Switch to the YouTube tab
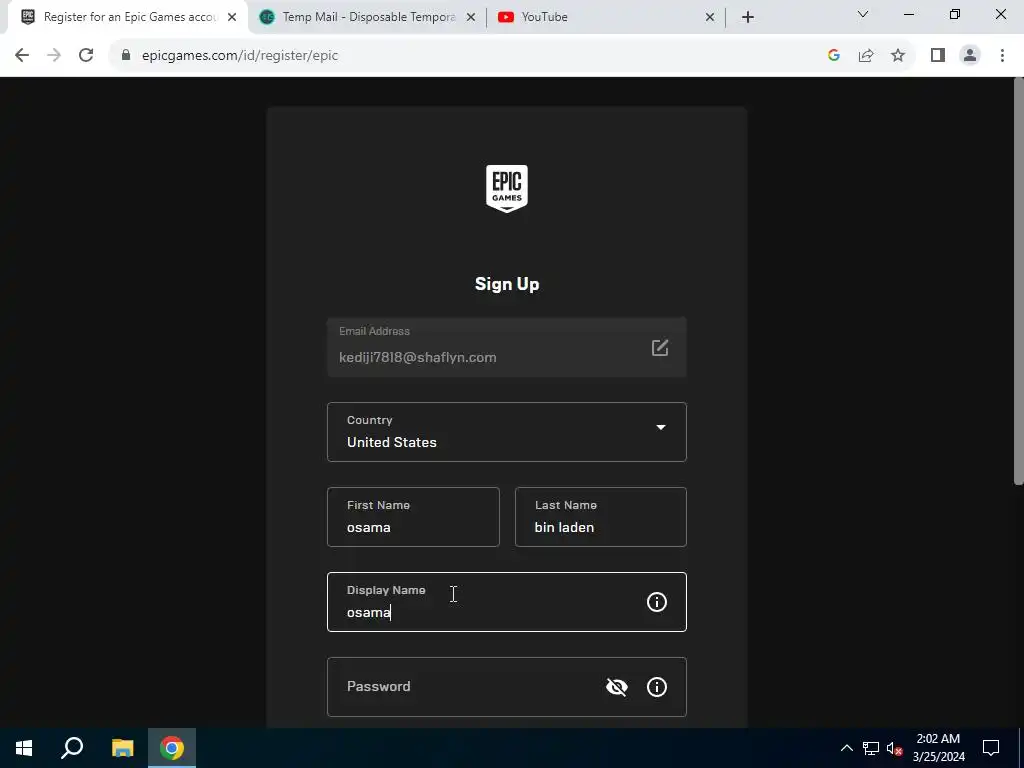1024x768 pixels. point(606,17)
